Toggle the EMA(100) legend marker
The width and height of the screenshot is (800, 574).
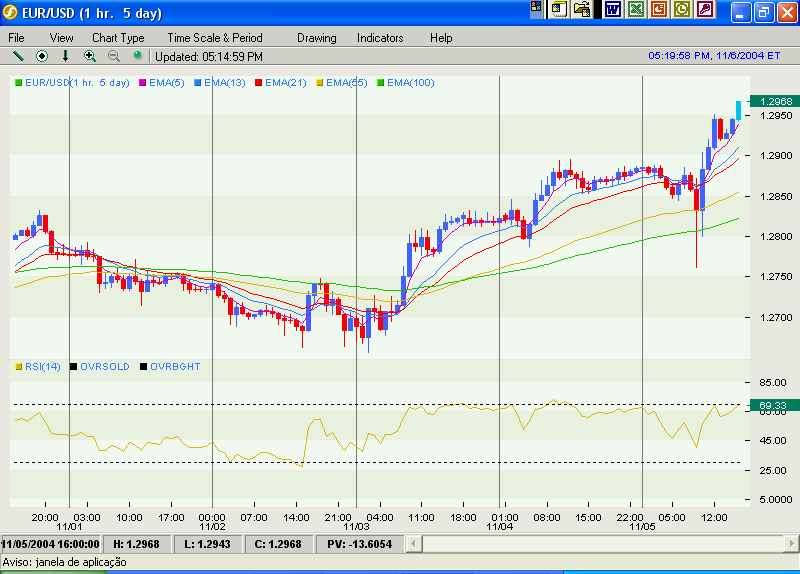380,83
